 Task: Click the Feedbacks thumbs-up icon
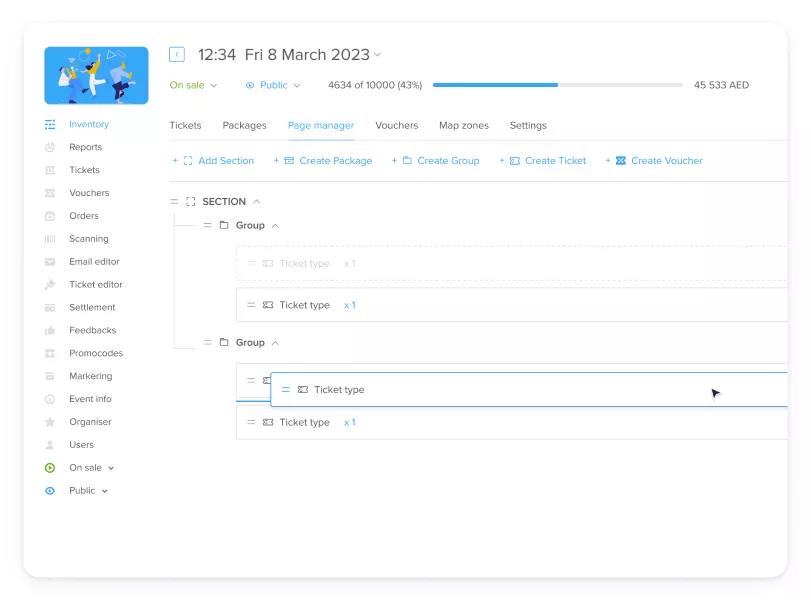click(x=50, y=331)
